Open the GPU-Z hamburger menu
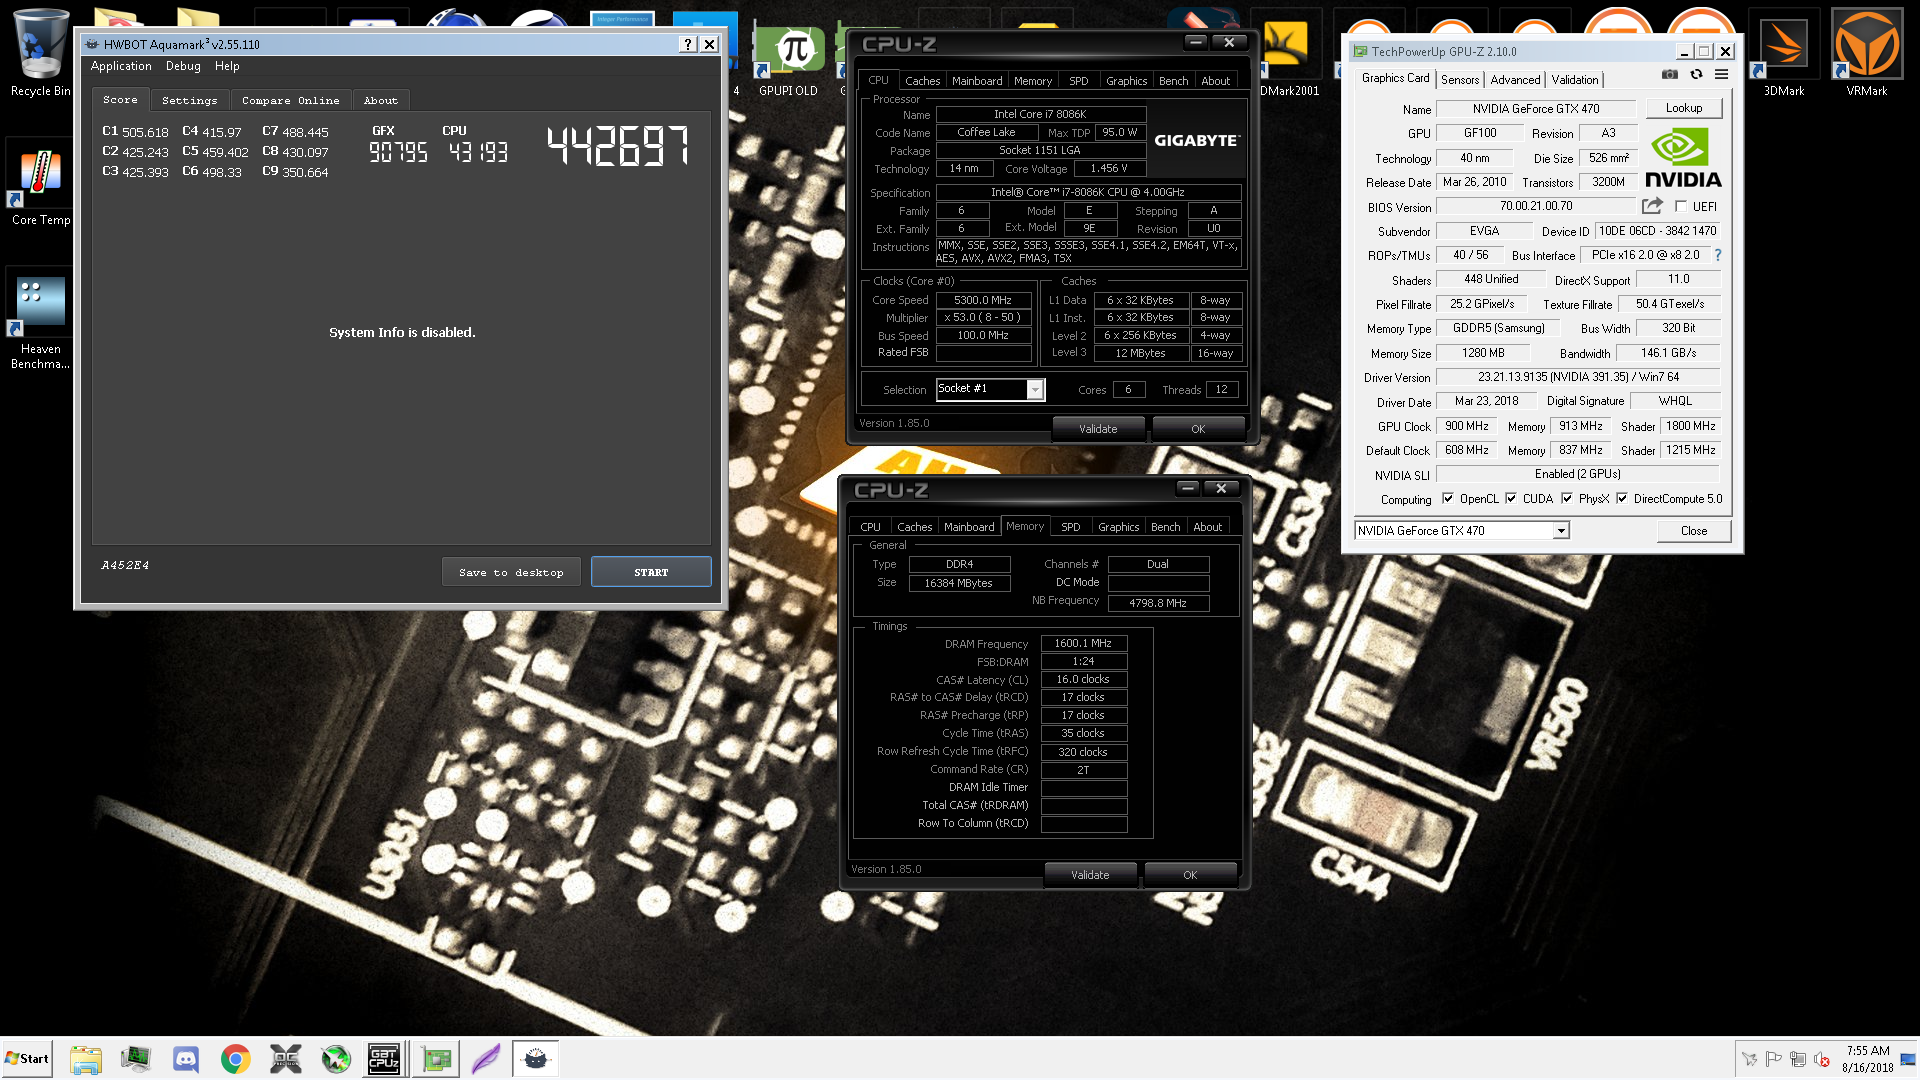 tap(1721, 75)
